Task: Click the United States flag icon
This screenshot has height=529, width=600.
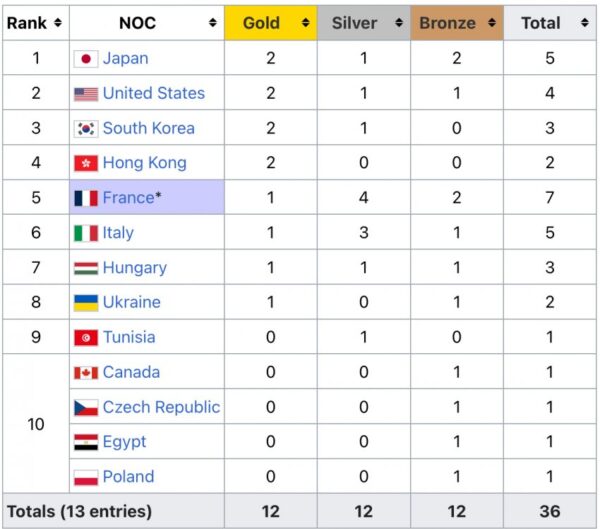Action: [86, 94]
